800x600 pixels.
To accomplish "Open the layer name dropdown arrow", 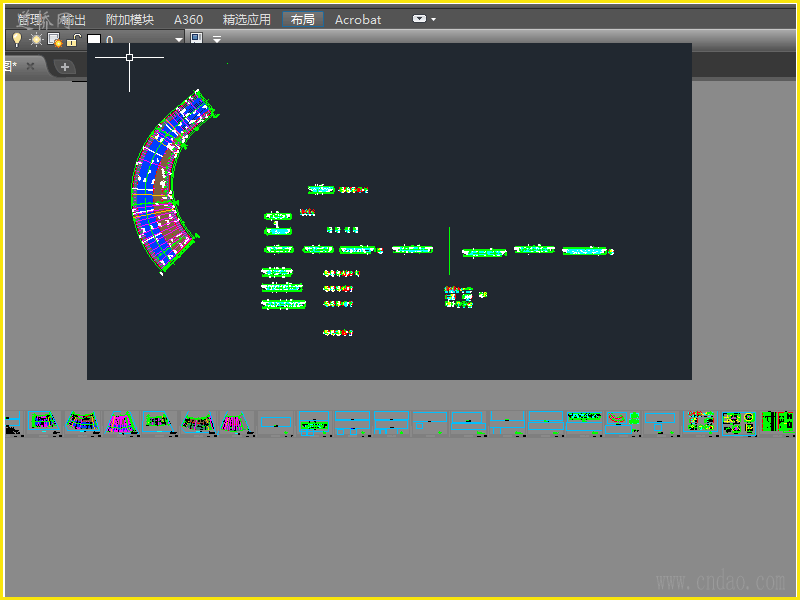I will (x=179, y=40).
